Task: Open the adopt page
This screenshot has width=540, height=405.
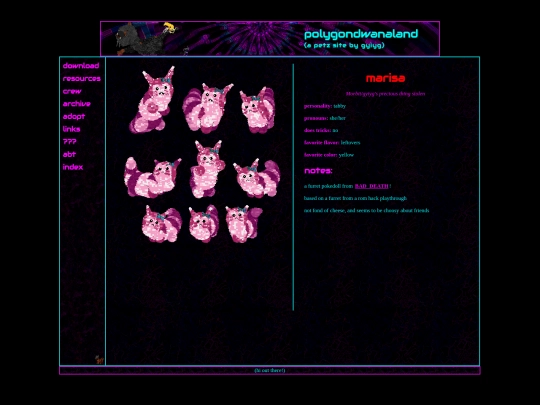Action: (74, 116)
